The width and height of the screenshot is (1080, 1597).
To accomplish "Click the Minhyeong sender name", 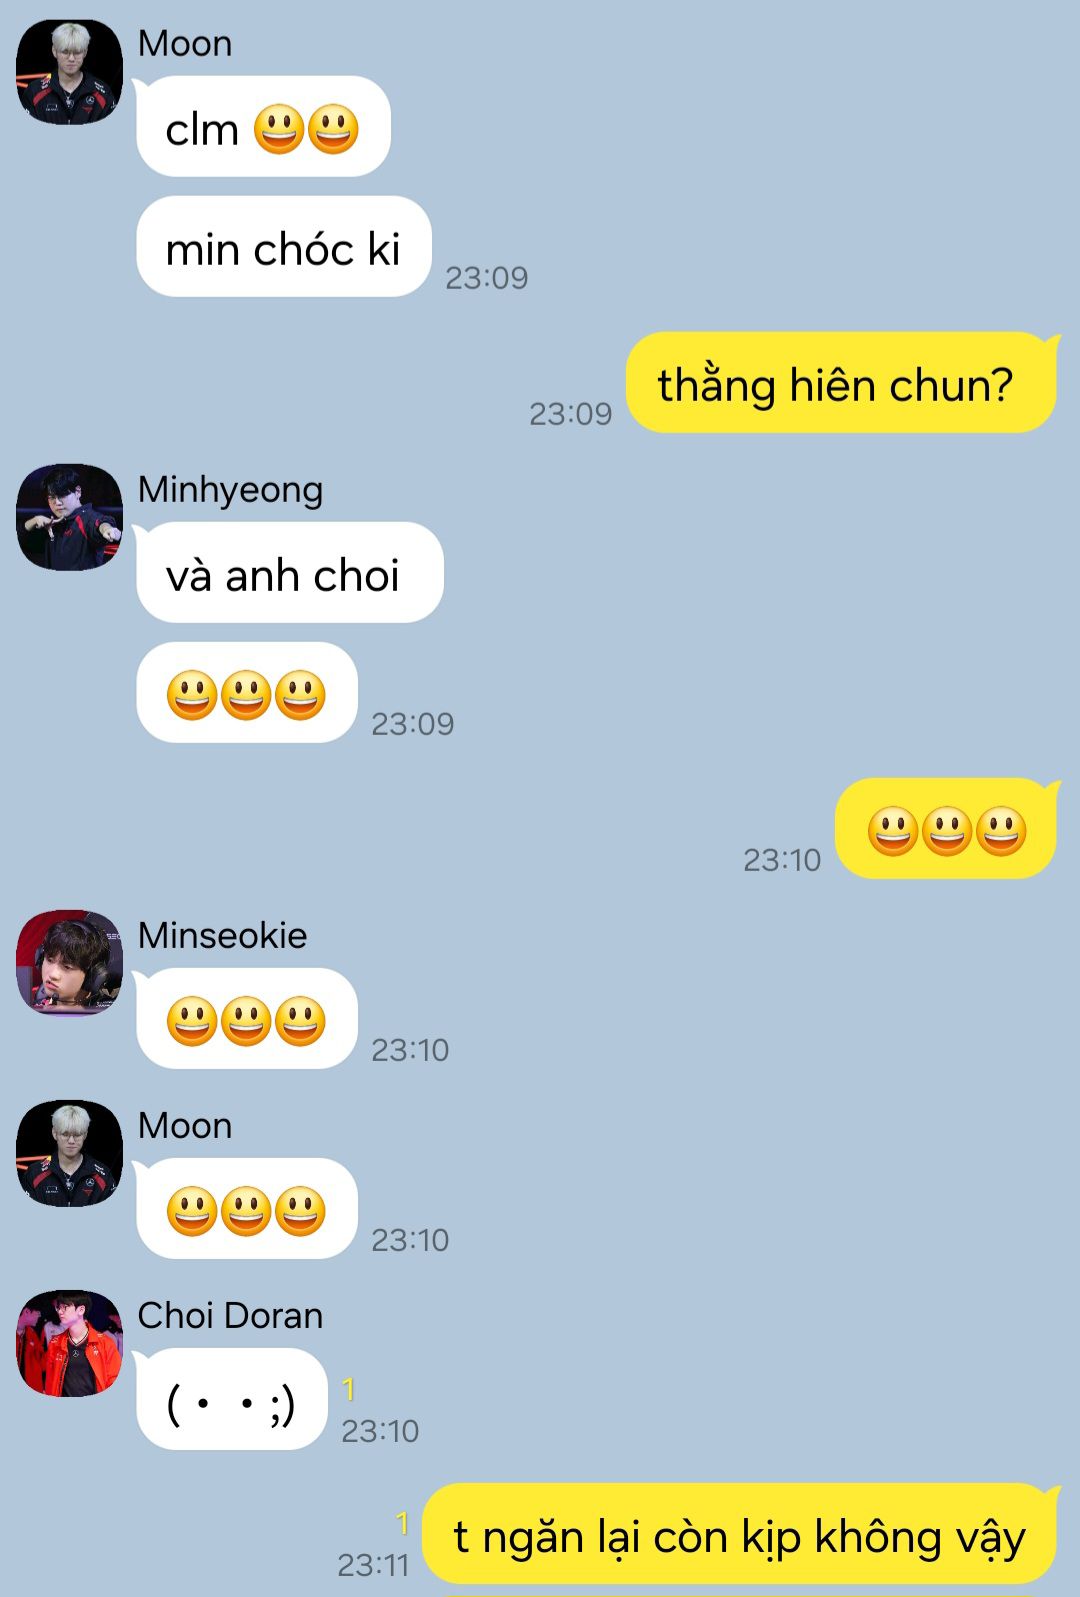I will 230,490.
